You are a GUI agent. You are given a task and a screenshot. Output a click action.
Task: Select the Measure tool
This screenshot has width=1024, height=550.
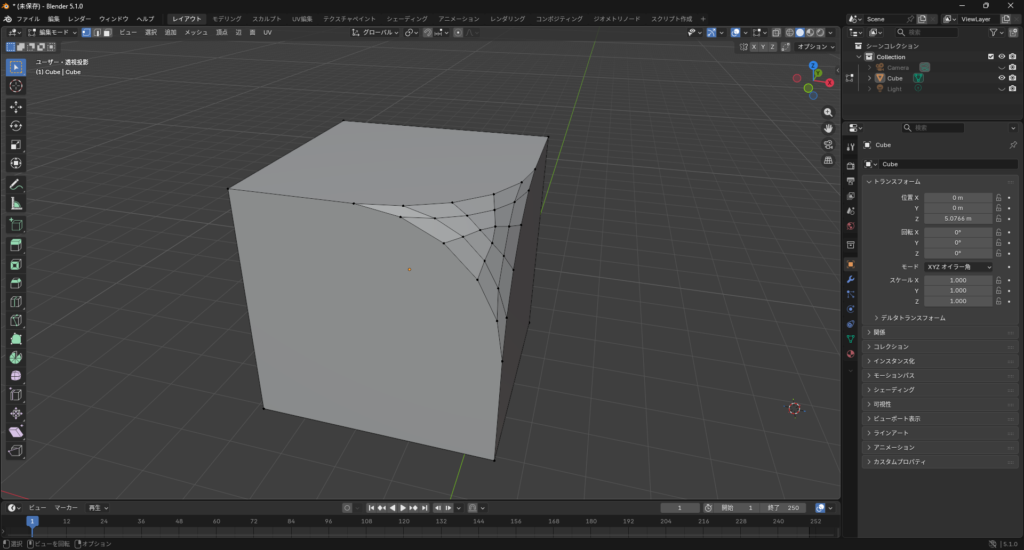coord(16,203)
